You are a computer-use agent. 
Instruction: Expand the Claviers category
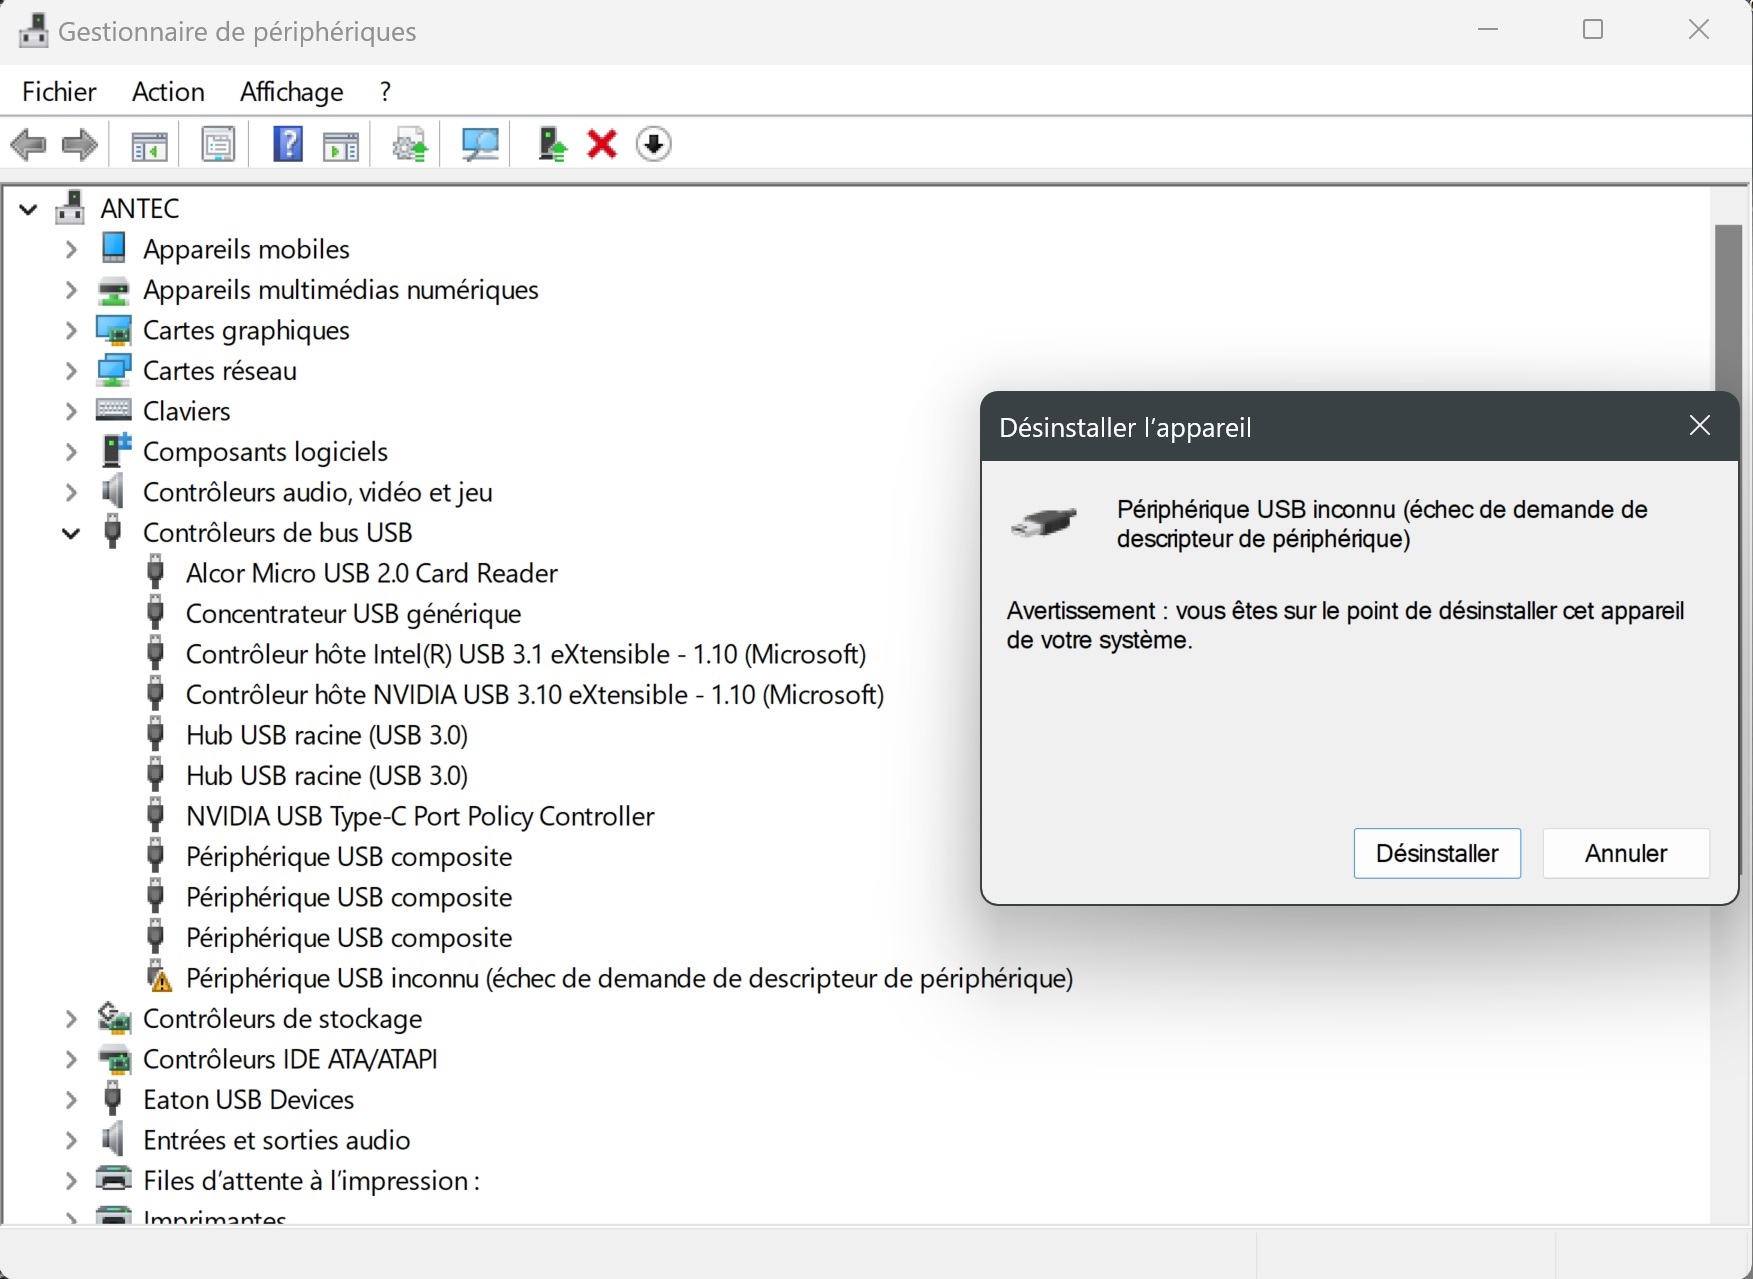(71, 411)
